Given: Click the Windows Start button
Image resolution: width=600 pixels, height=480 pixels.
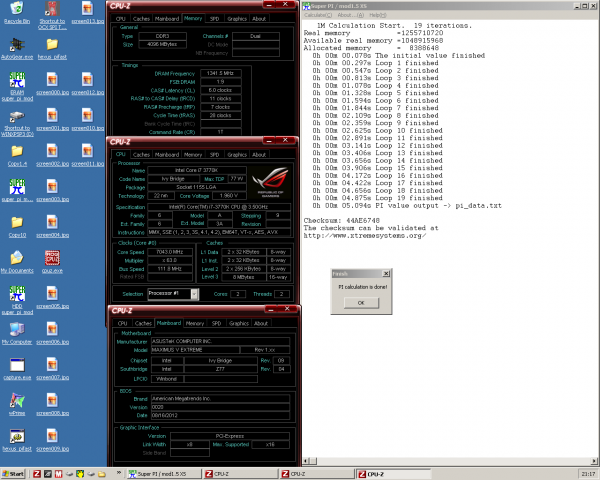Looking at the screenshot, I should pos(14,473).
